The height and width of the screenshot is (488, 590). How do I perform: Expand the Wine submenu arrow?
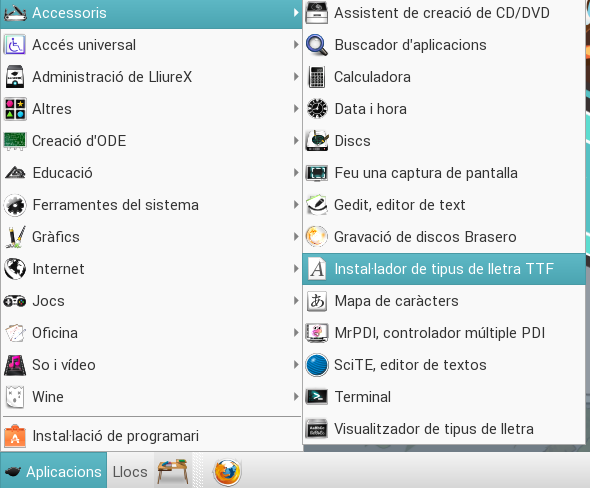296,397
